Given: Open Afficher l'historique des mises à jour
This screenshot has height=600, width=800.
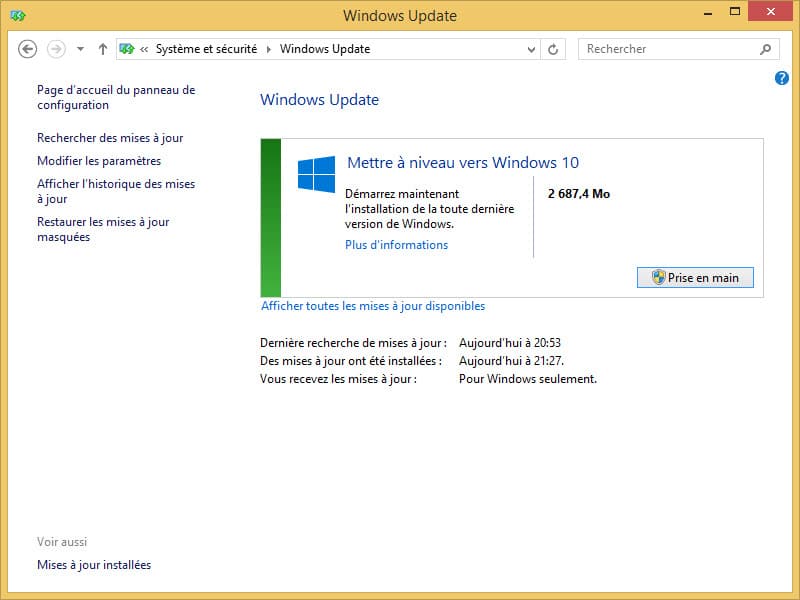Looking at the screenshot, I should tap(116, 191).
